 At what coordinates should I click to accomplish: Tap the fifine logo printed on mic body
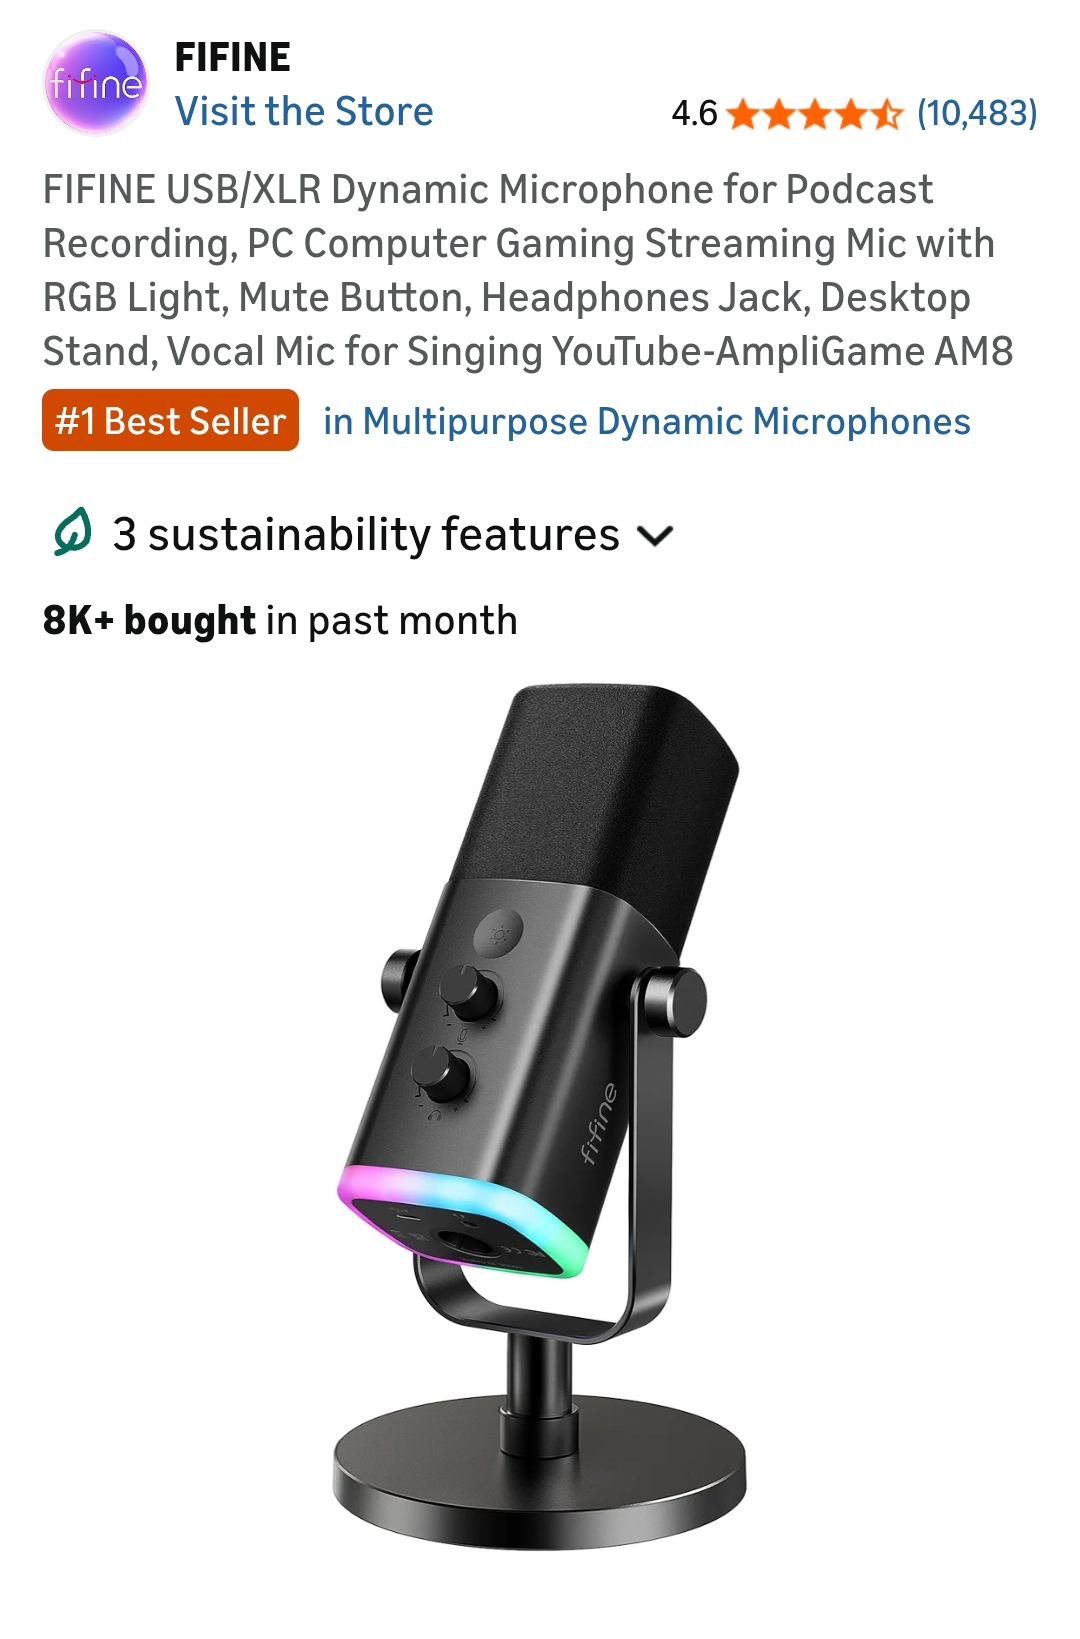600,1123
